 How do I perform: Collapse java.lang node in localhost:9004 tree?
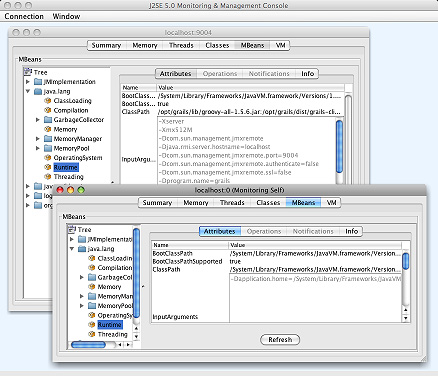(28, 91)
